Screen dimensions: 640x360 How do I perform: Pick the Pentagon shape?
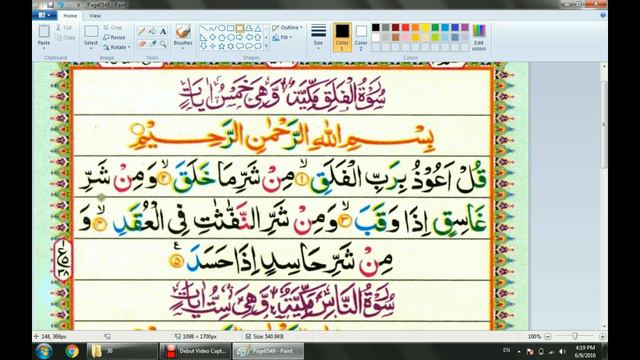(221, 38)
